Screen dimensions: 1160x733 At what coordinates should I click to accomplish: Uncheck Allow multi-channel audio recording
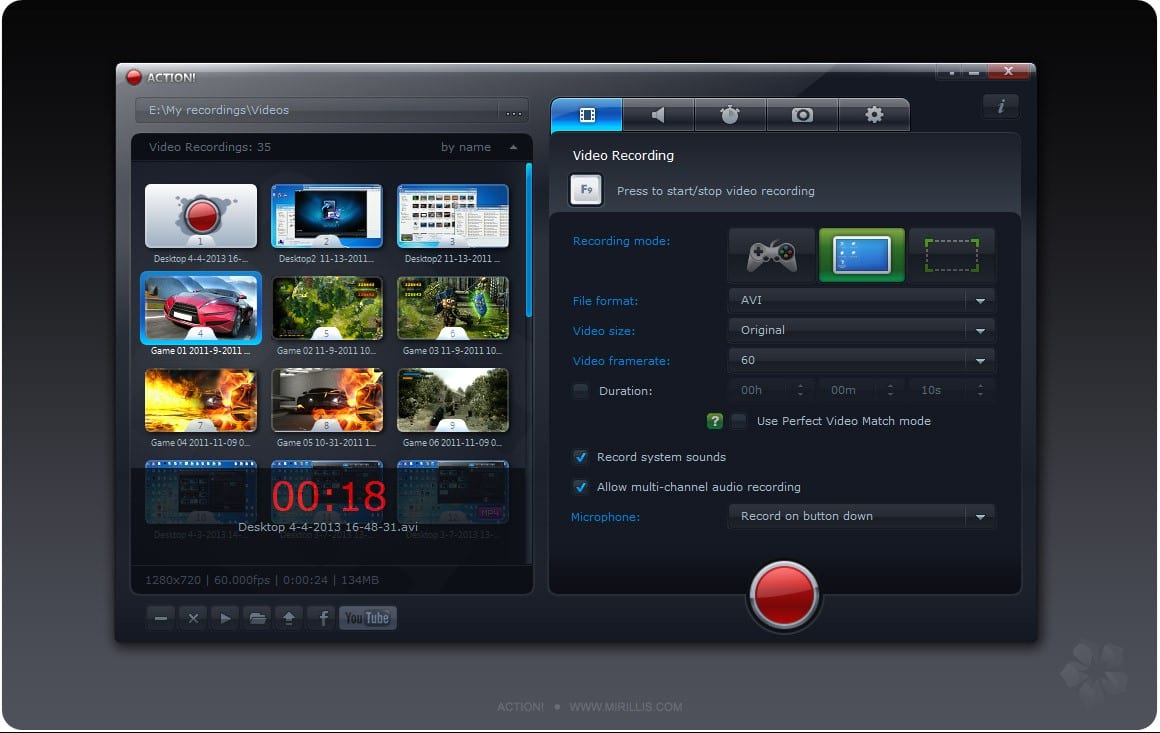[580, 487]
